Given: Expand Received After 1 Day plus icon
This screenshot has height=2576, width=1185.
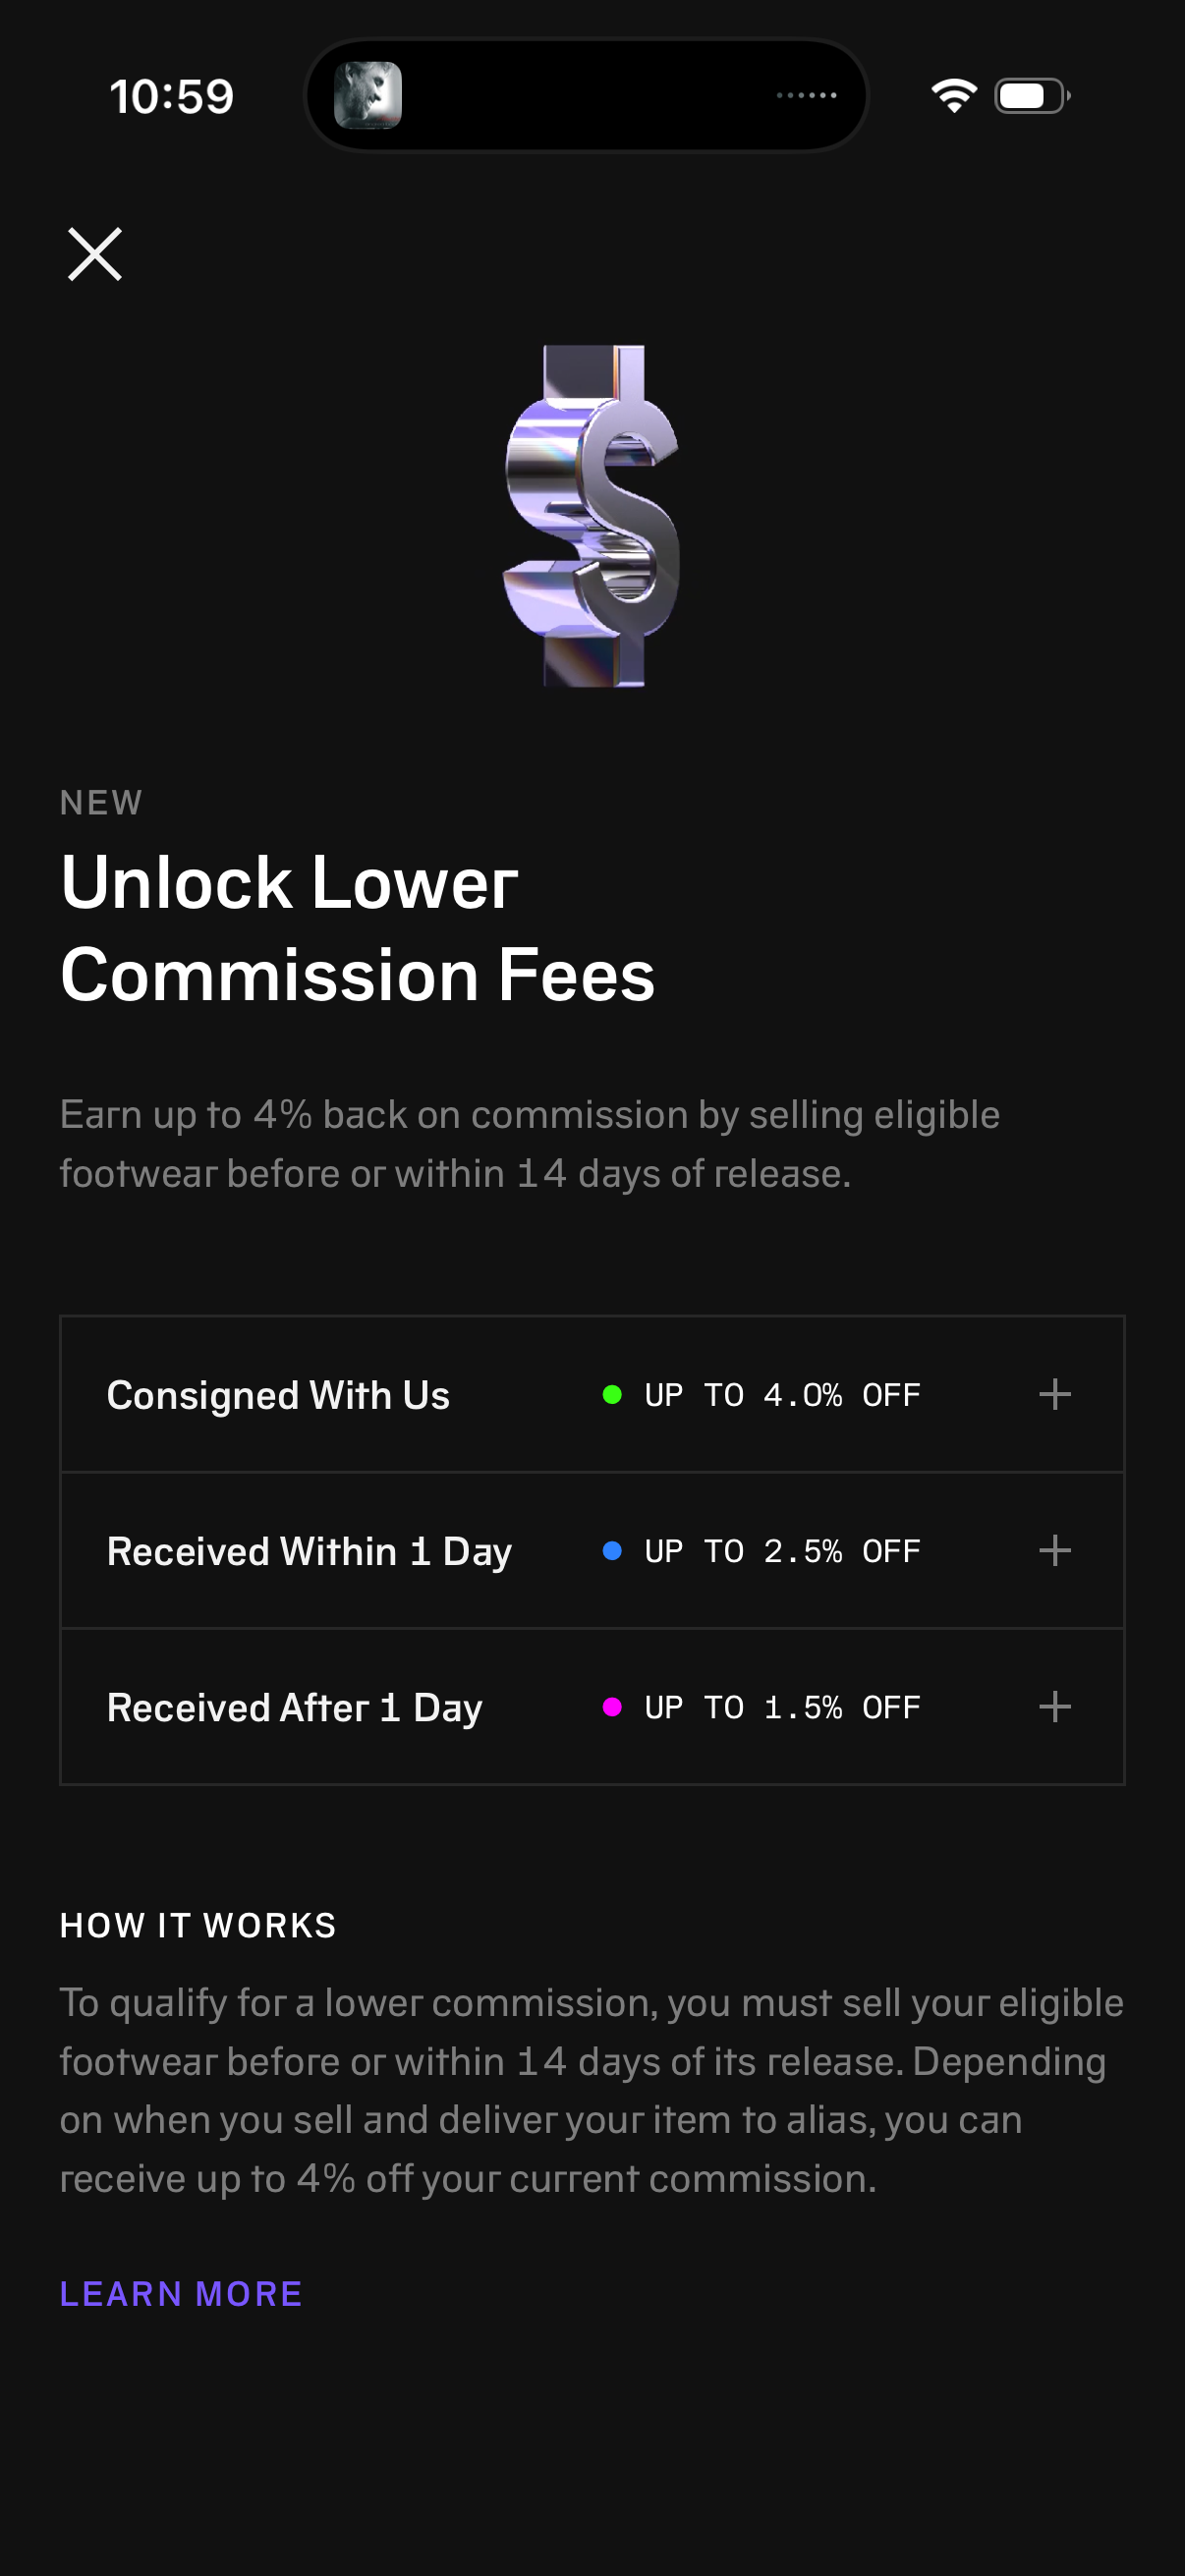Looking at the screenshot, I should [1054, 1706].
